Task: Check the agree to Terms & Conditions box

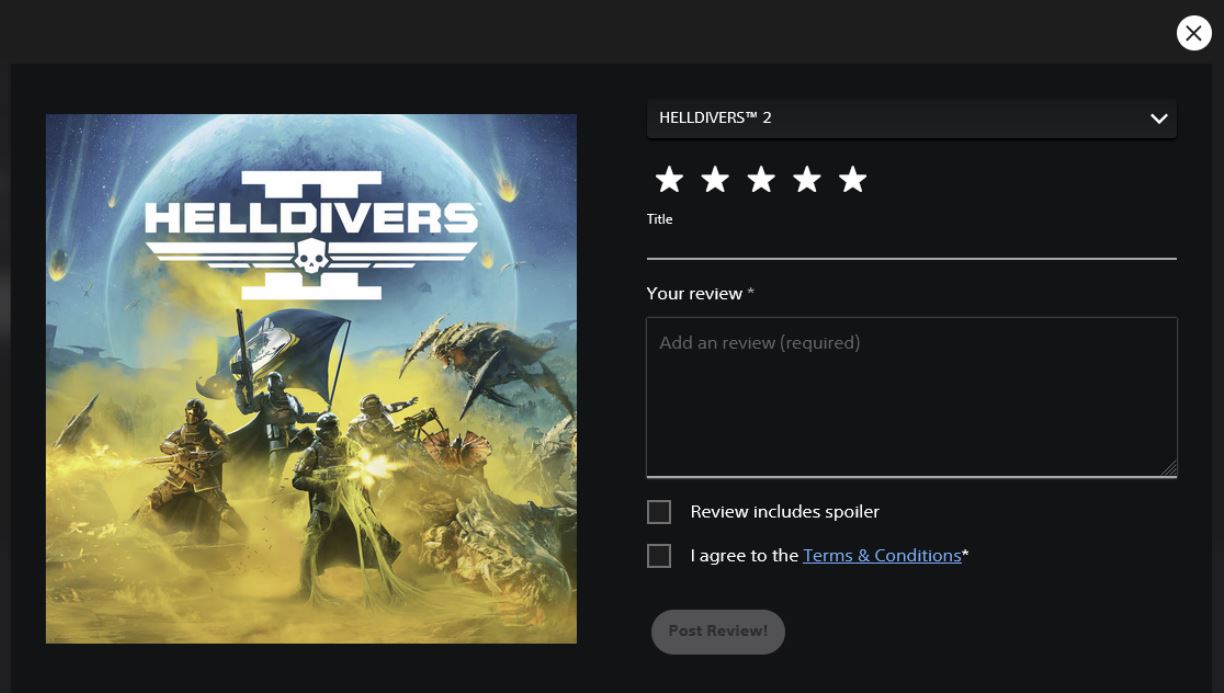Action: 659,556
